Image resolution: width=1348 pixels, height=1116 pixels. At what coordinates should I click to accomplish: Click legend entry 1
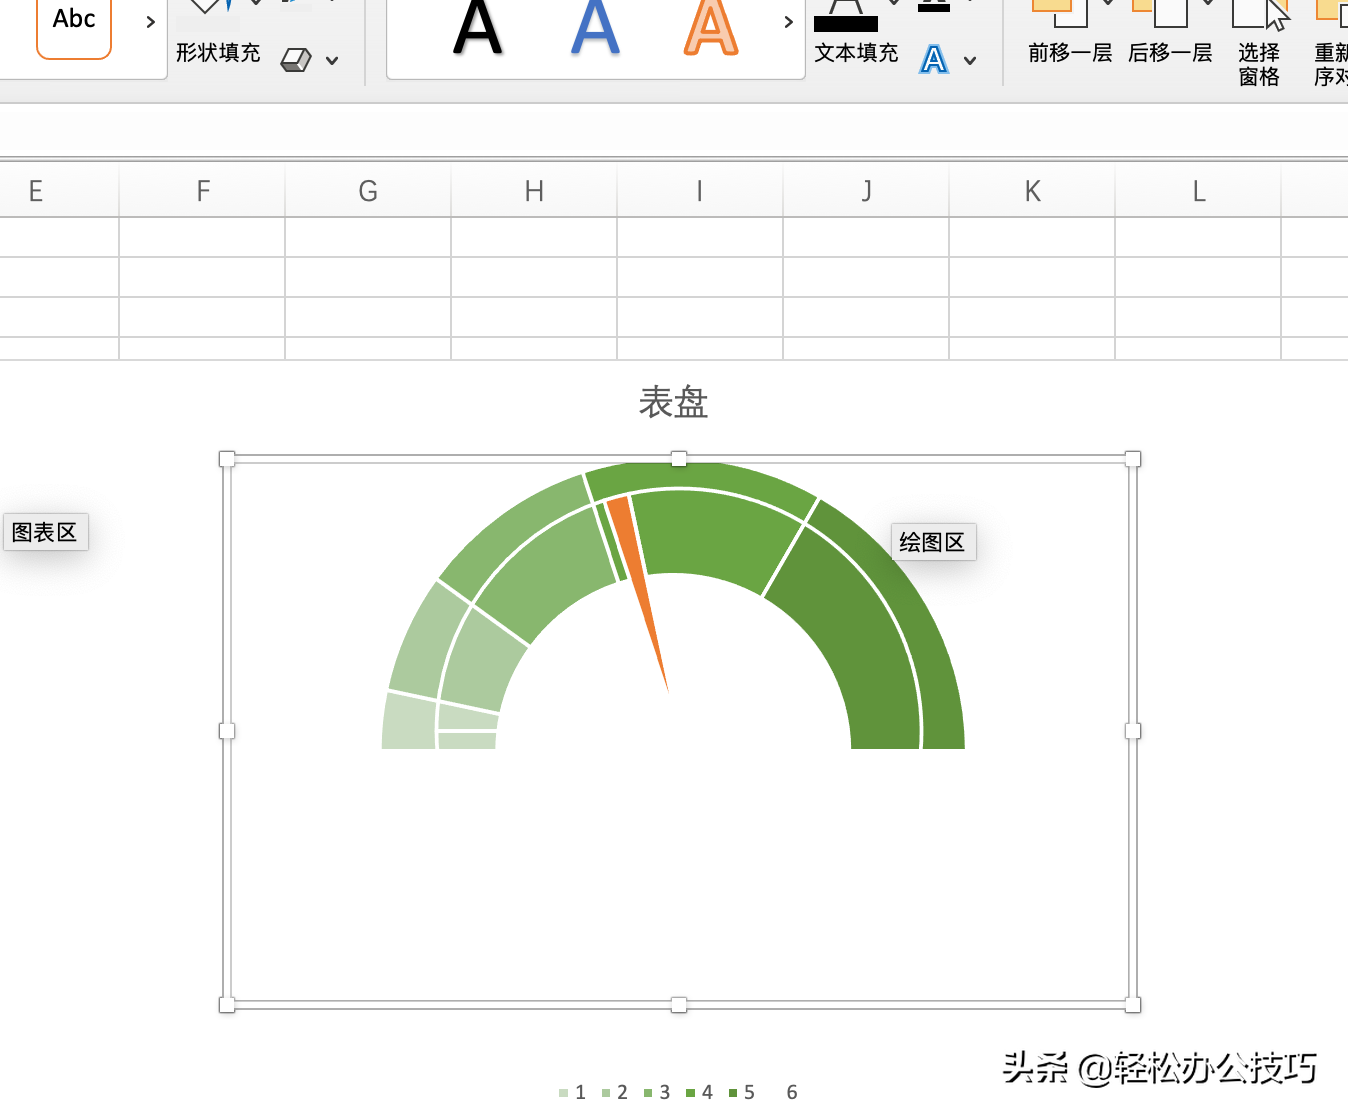[573, 1092]
